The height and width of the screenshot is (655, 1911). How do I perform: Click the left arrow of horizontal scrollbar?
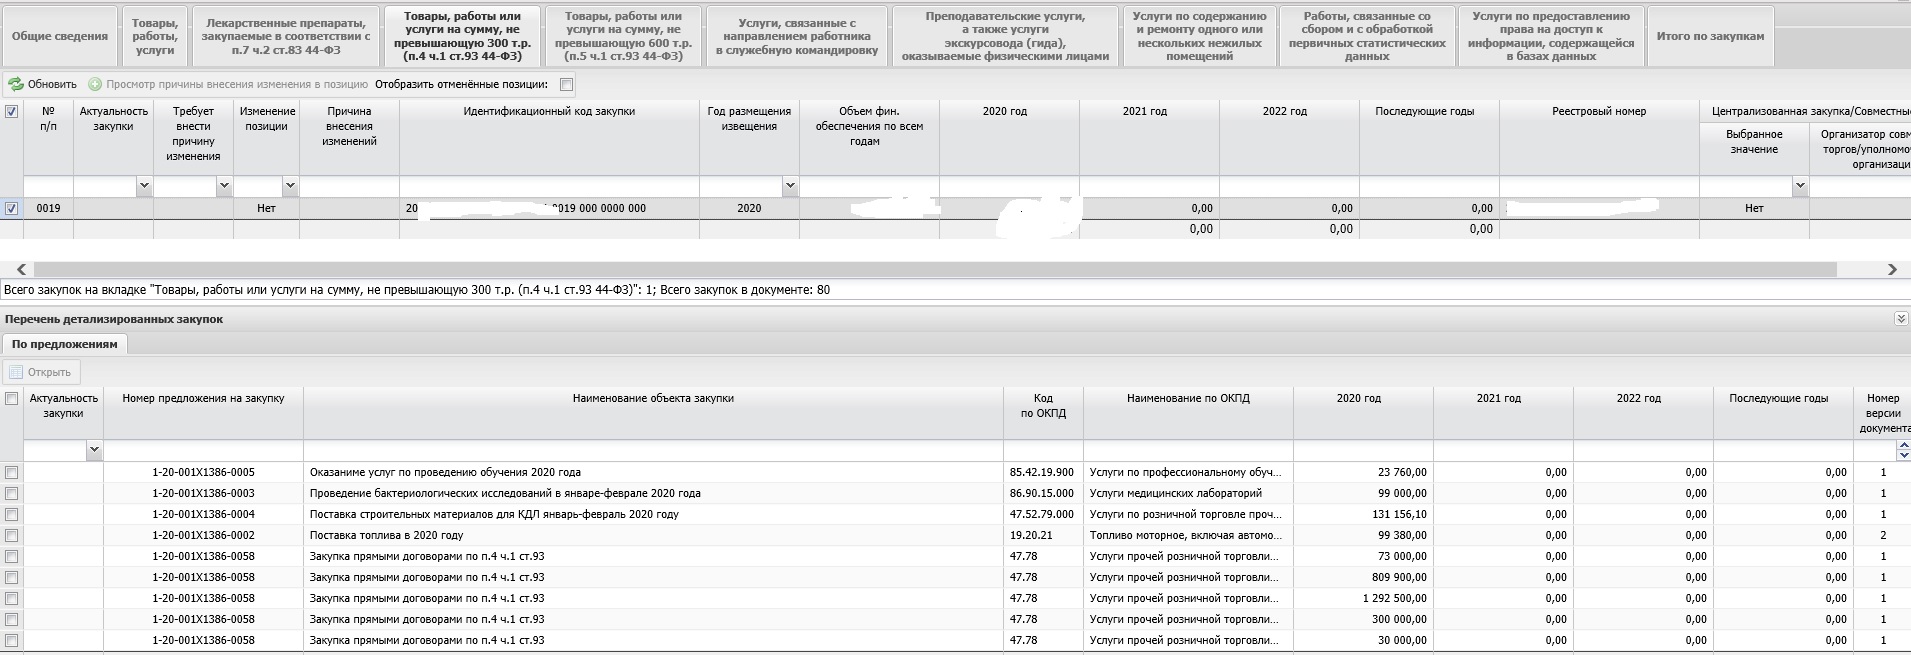coord(21,269)
